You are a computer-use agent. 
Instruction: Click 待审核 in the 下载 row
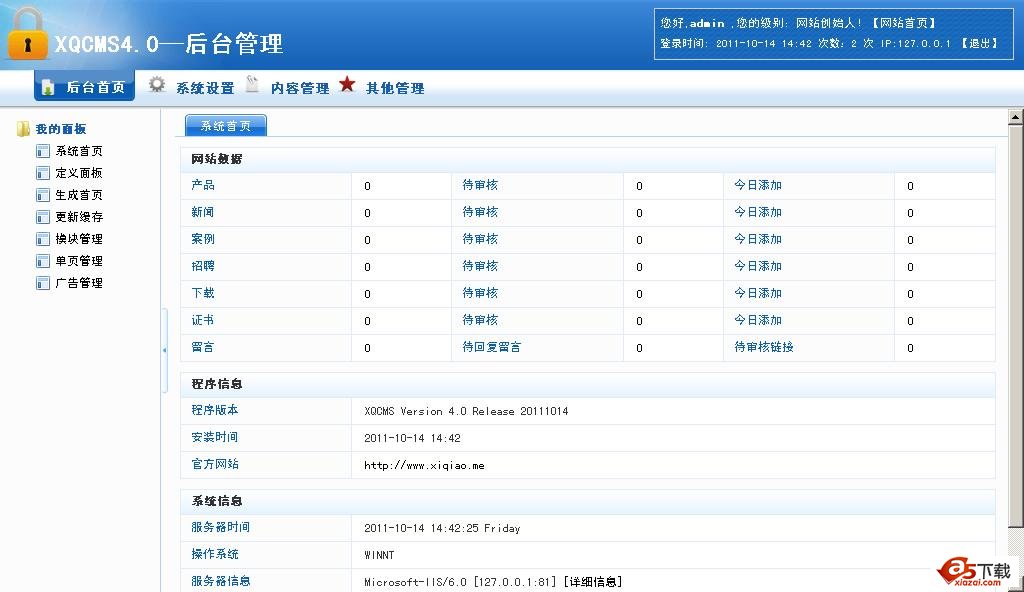480,293
